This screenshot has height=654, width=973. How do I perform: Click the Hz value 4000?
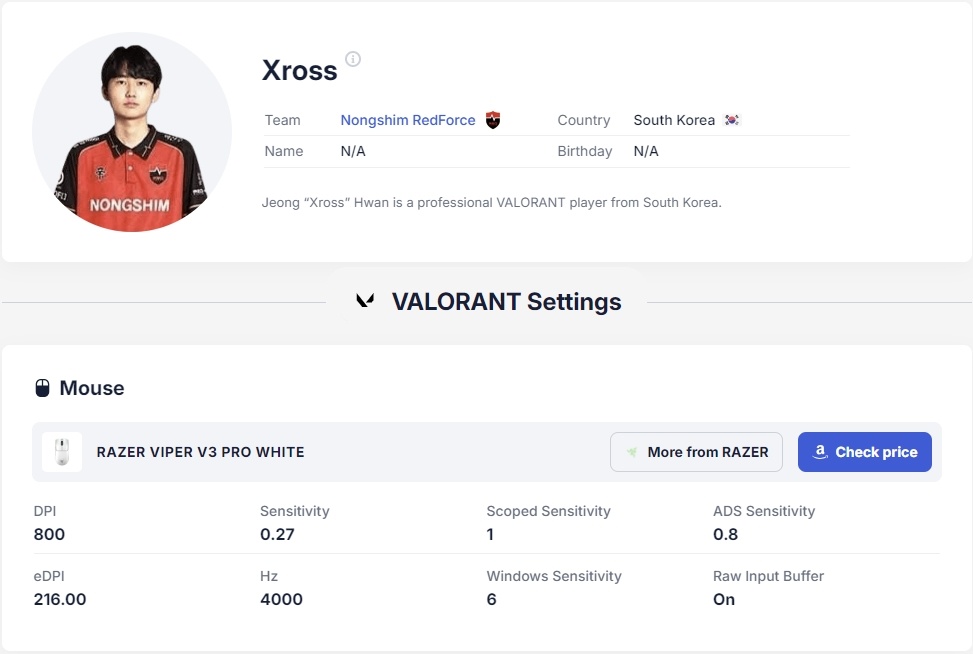(x=281, y=599)
